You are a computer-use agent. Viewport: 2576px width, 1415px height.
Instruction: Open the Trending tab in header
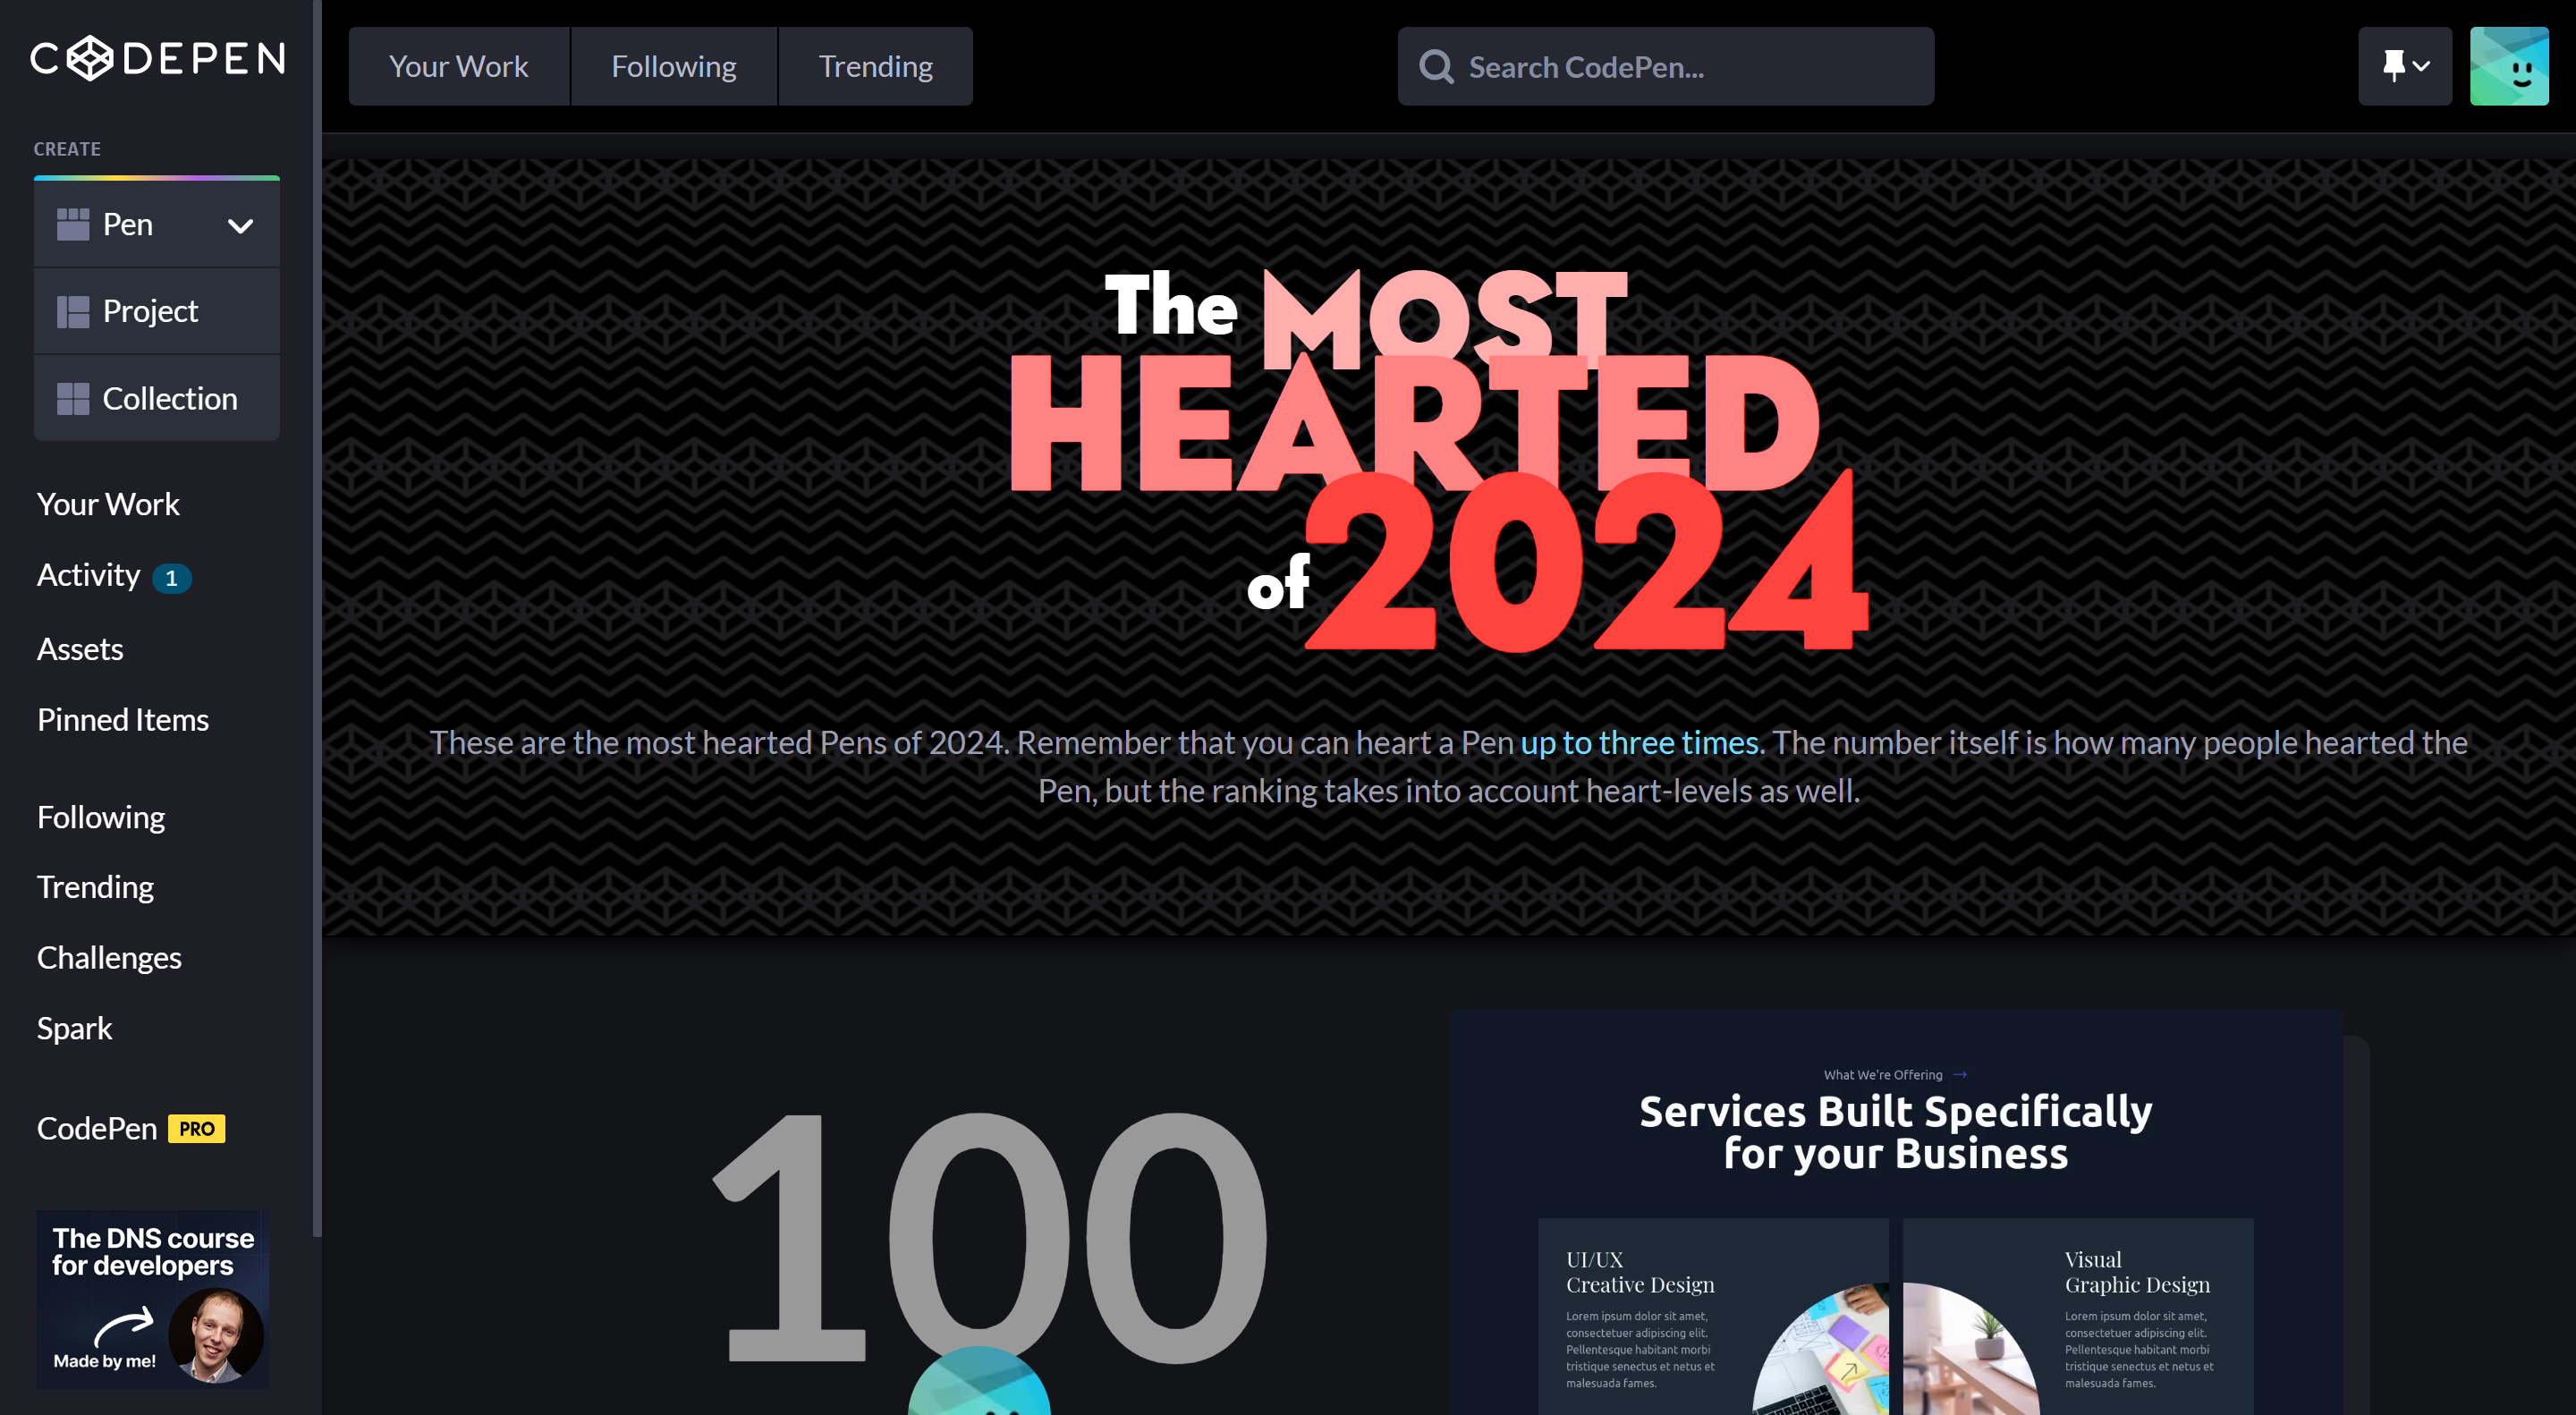(x=875, y=66)
